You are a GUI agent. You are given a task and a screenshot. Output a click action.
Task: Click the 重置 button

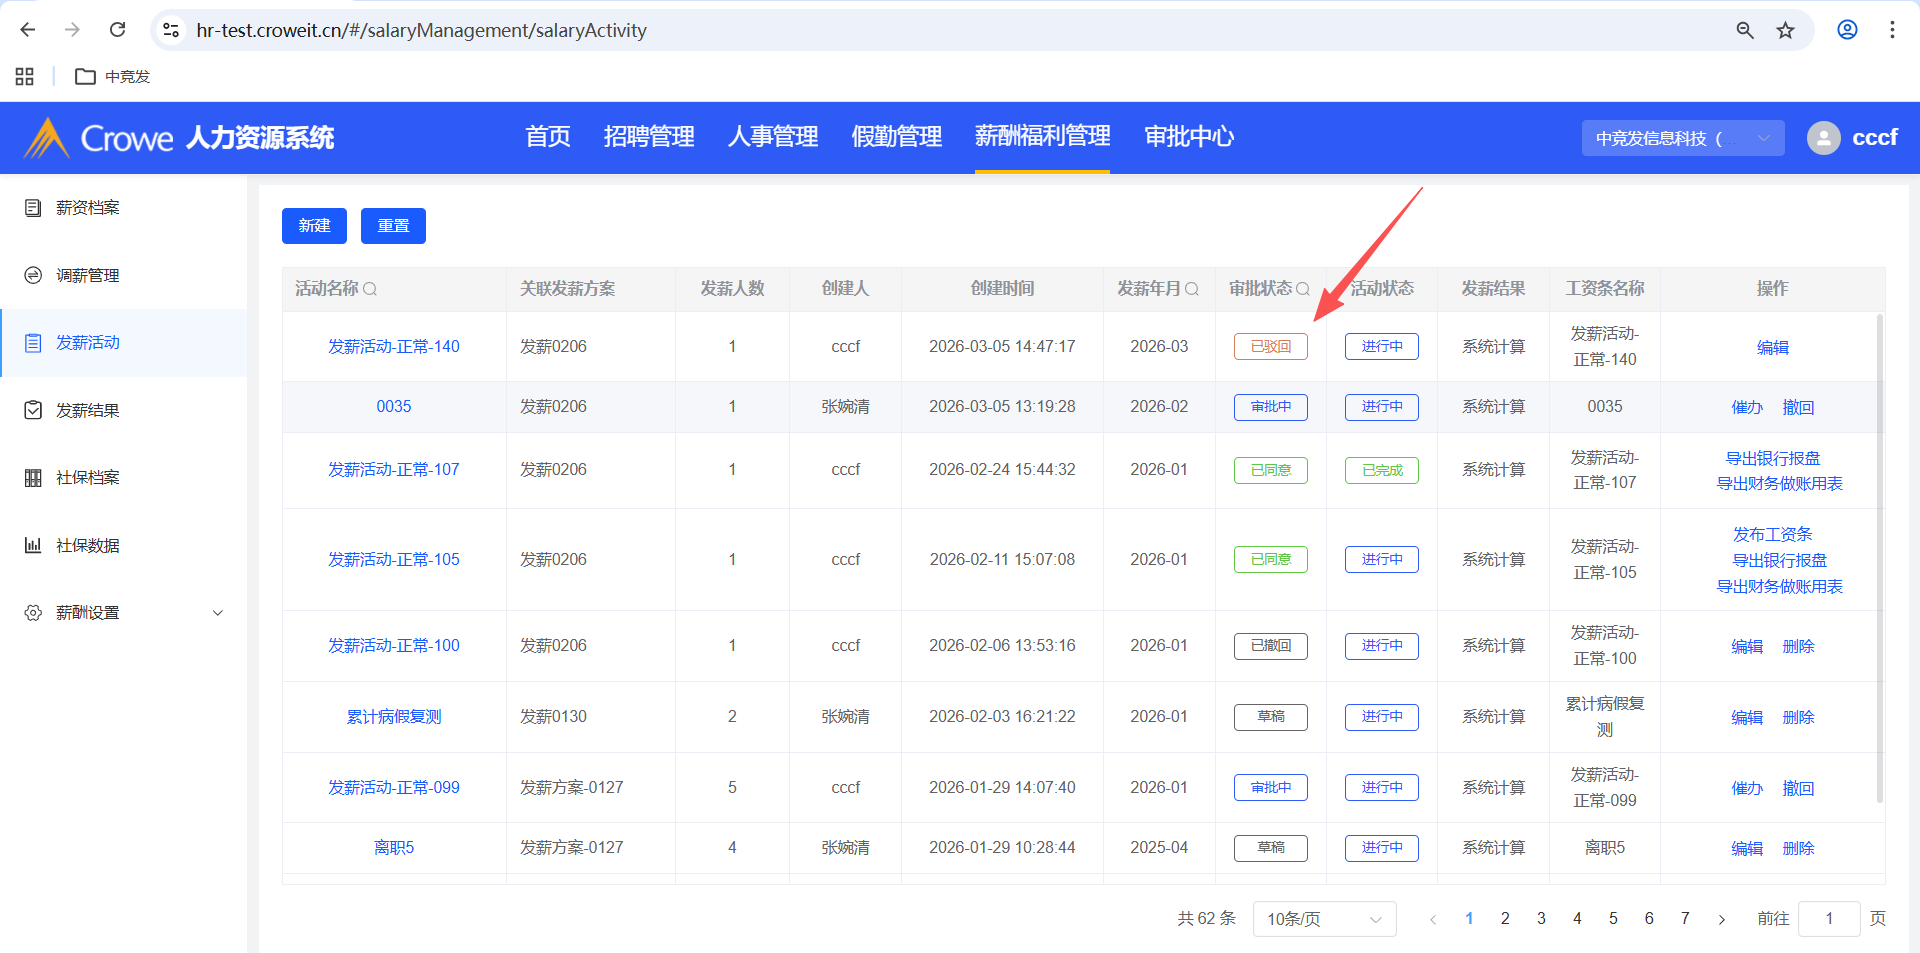coord(393,226)
